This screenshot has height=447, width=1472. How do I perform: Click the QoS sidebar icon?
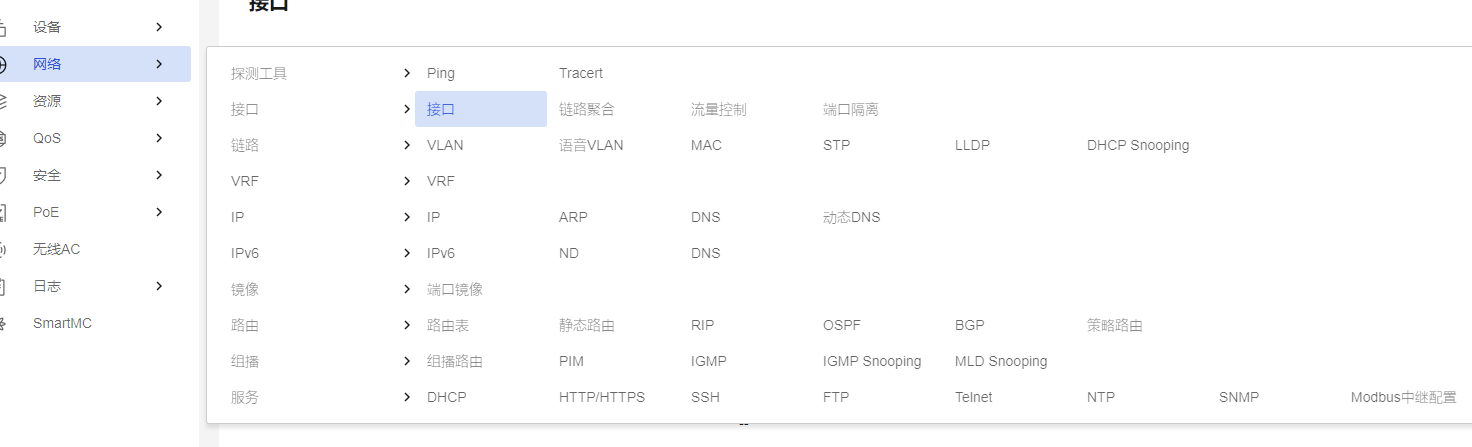3,138
